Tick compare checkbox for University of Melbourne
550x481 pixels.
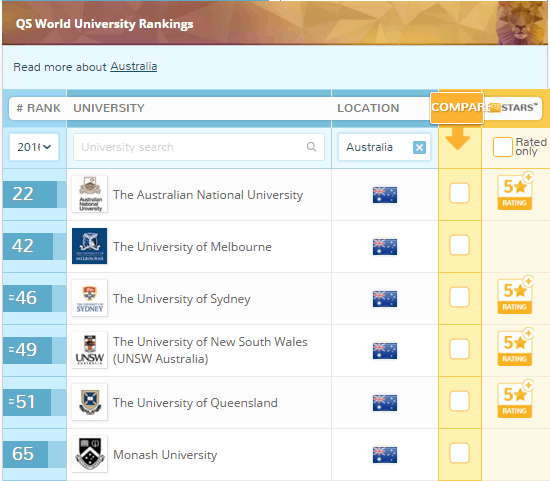(x=459, y=245)
